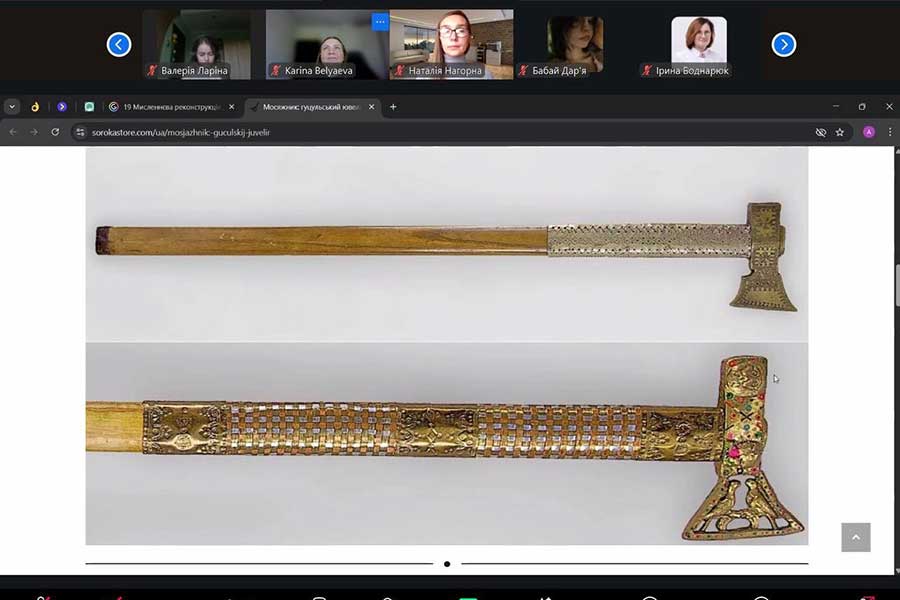Show next participants with right arrow

pyautogui.click(x=783, y=44)
